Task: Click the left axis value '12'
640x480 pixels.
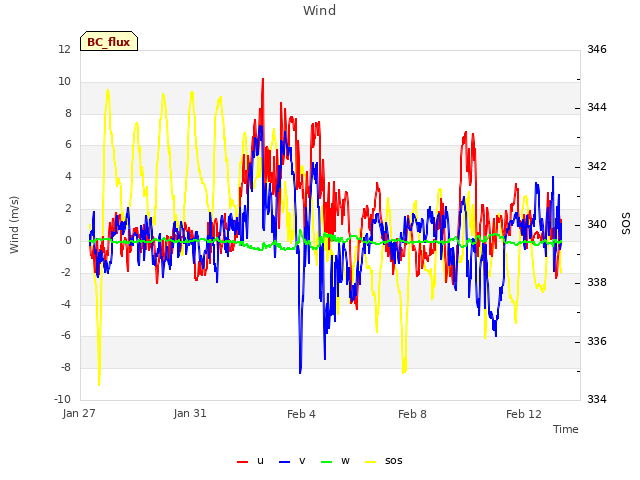Action: [64, 49]
